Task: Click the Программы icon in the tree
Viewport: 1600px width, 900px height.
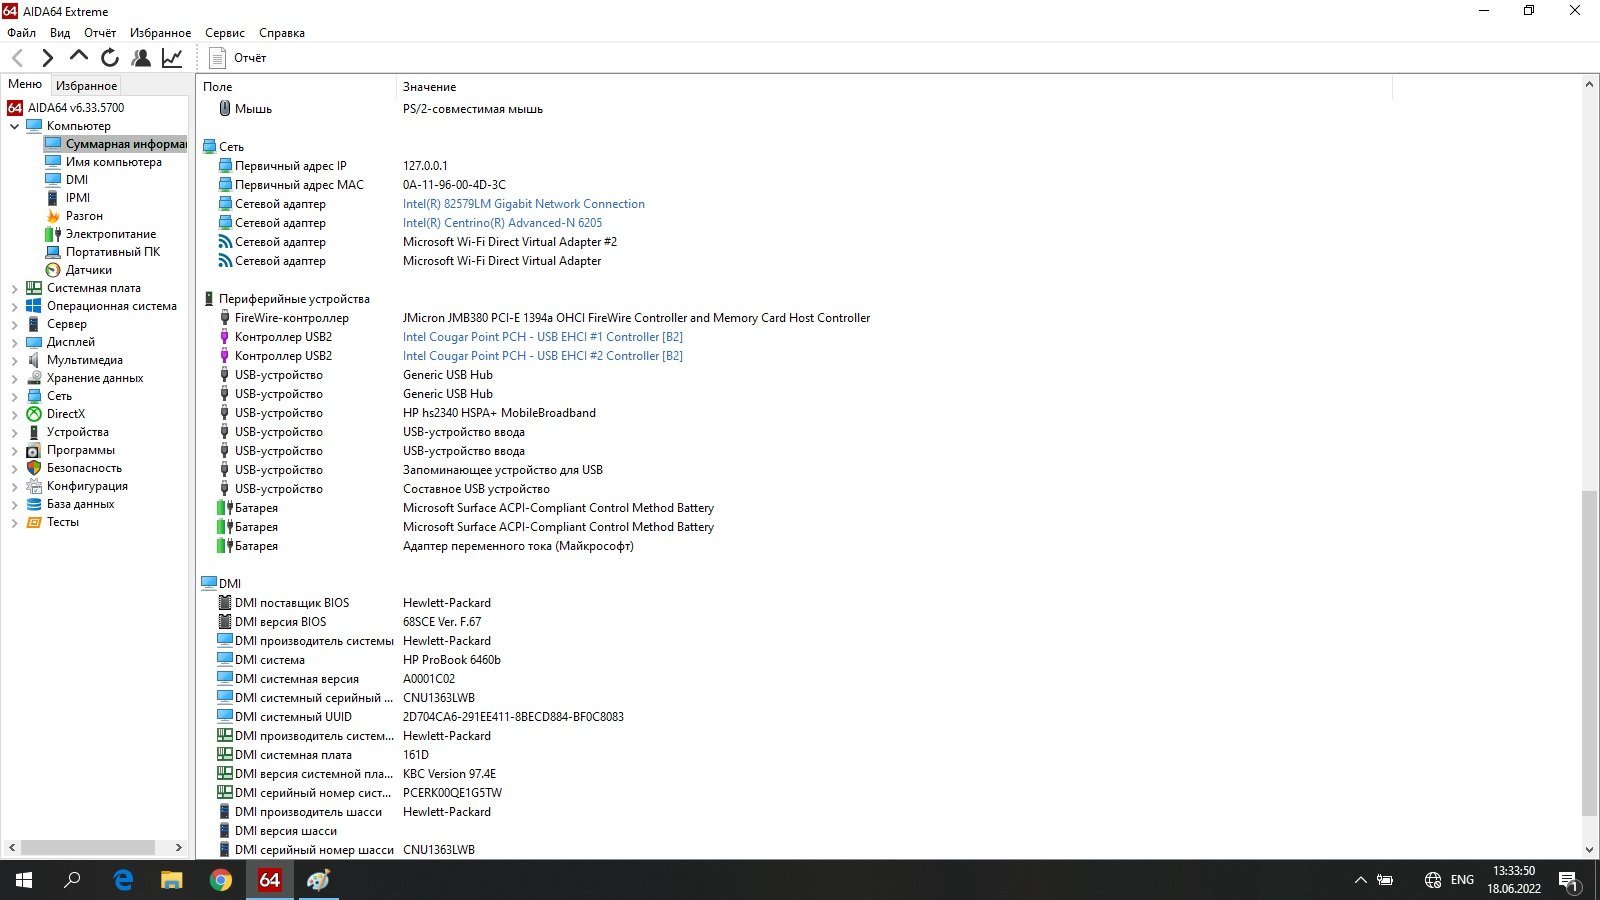Action: click(x=34, y=450)
